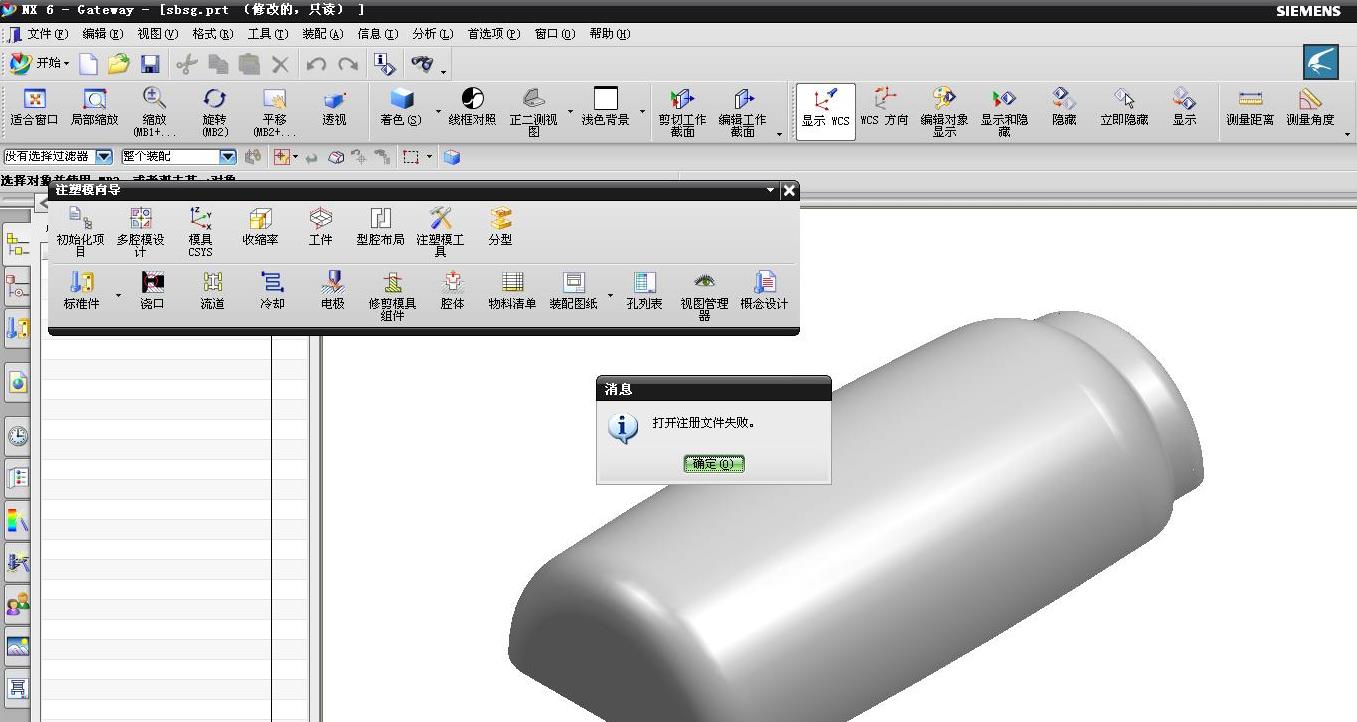This screenshot has width=1357, height=722.
Task: Open the 流道 runner tool
Action: pyautogui.click(x=212, y=292)
